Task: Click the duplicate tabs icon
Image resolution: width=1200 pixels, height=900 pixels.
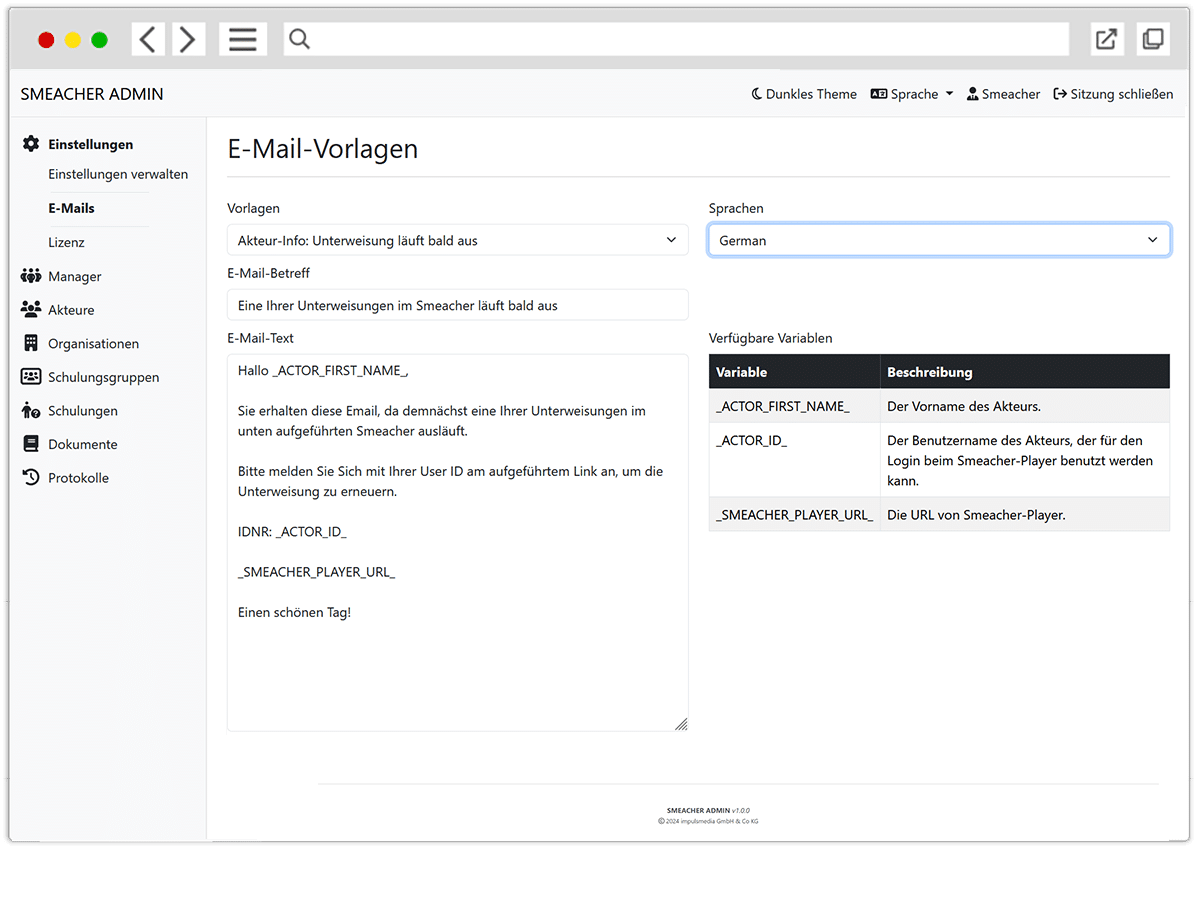Action: 1153,39
